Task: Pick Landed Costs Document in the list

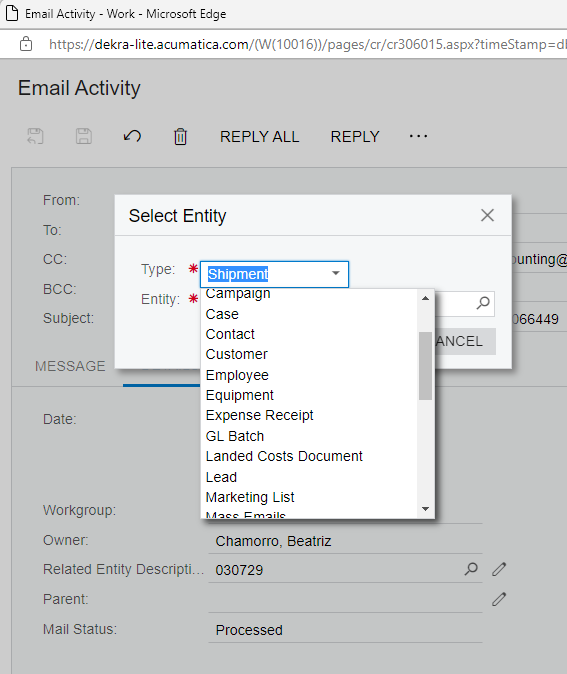Action: (x=284, y=456)
